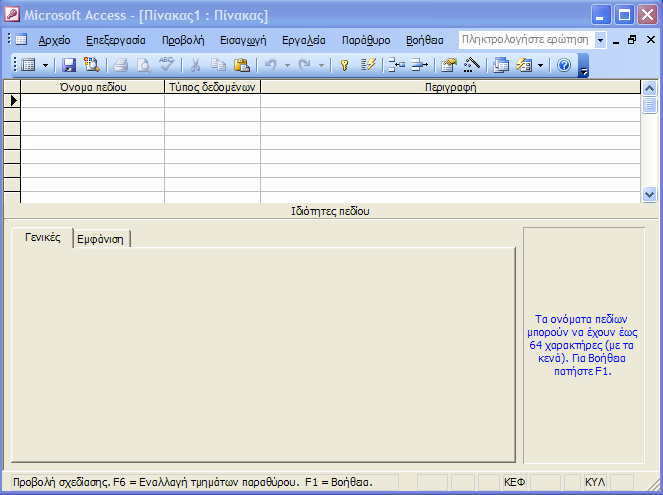Screen dimensions: 663x495
Task: Click the Τύπος δεδομένων column header
Action: coord(212,87)
